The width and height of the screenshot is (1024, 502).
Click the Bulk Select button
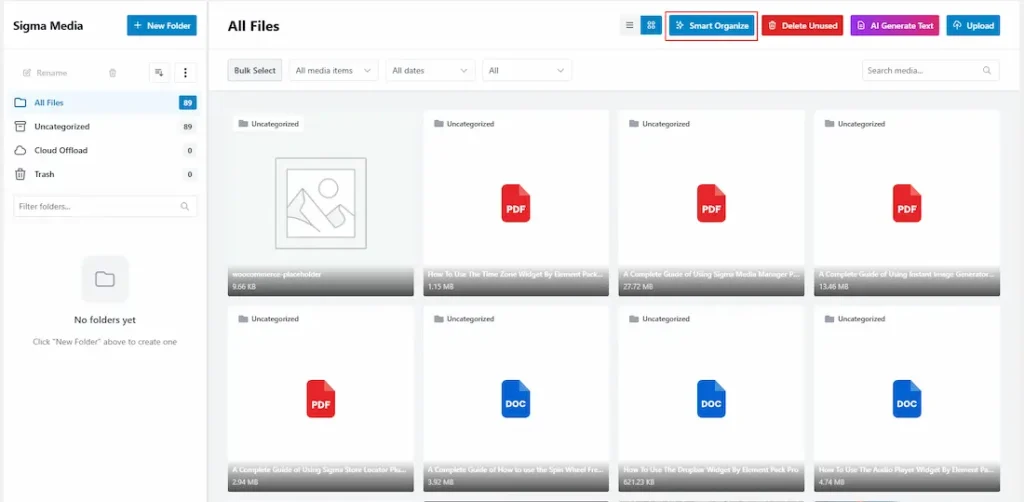pos(255,71)
